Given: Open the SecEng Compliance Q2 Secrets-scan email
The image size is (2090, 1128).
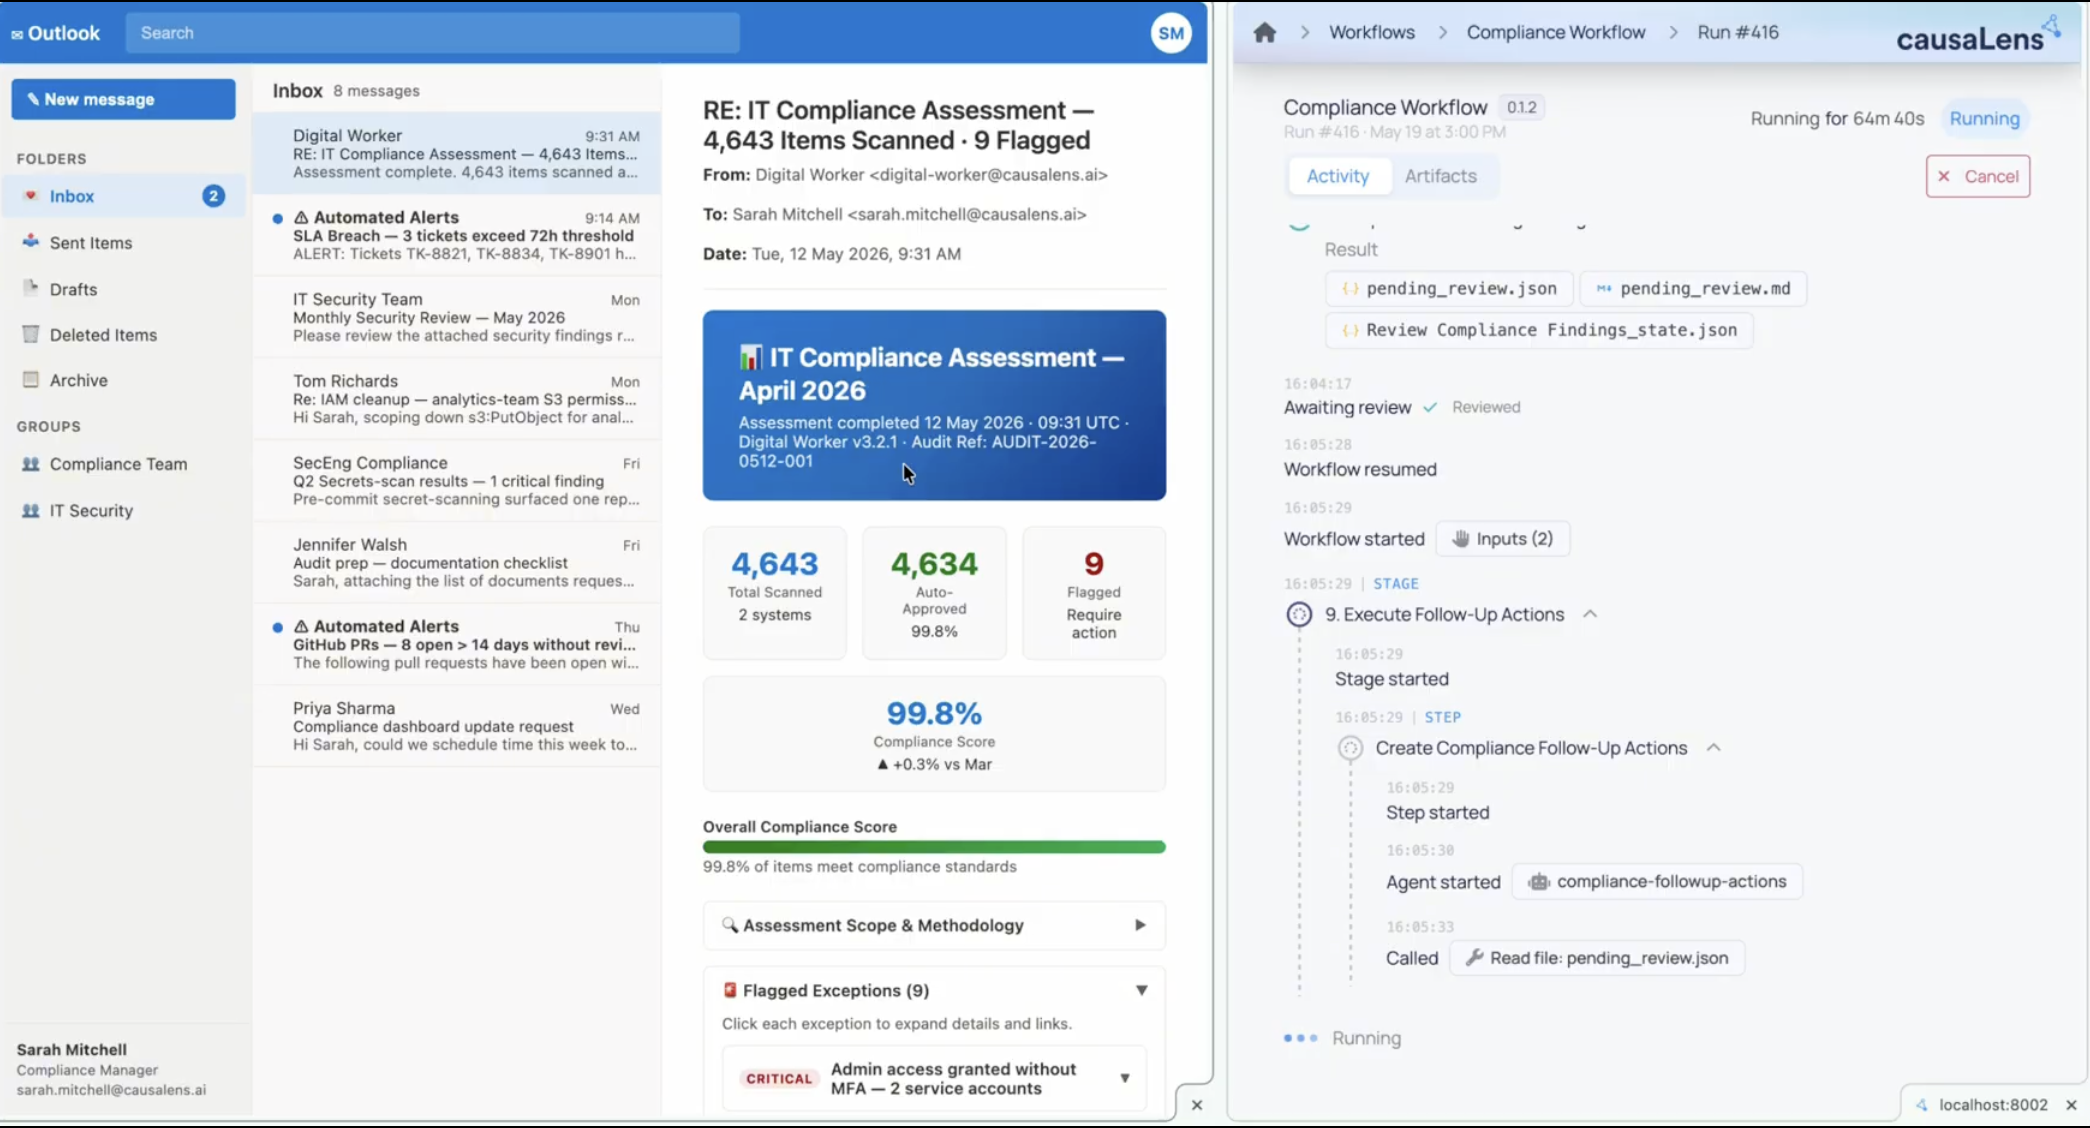Looking at the screenshot, I should point(457,481).
